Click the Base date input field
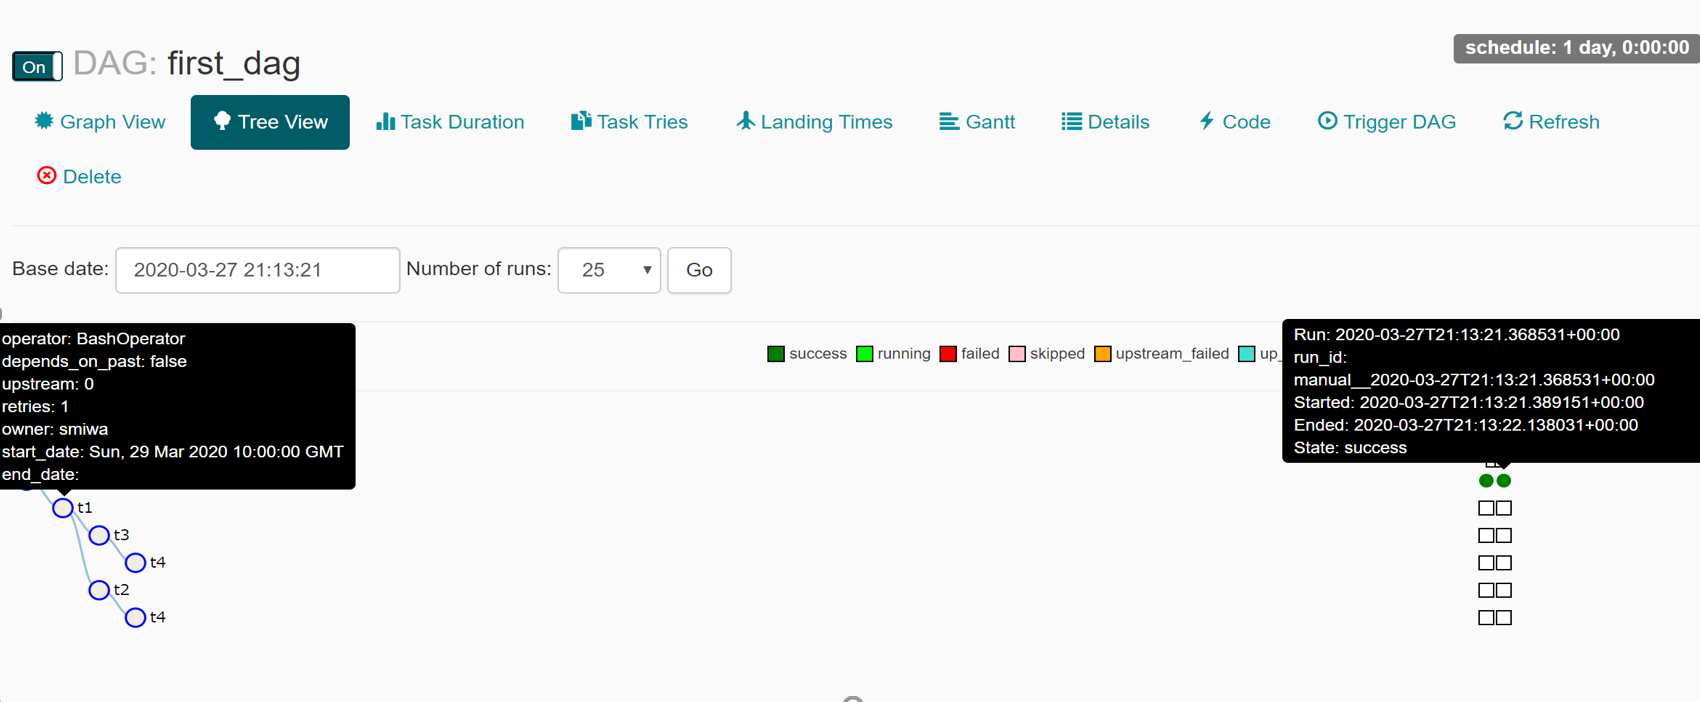The width and height of the screenshot is (1700, 702). [258, 270]
